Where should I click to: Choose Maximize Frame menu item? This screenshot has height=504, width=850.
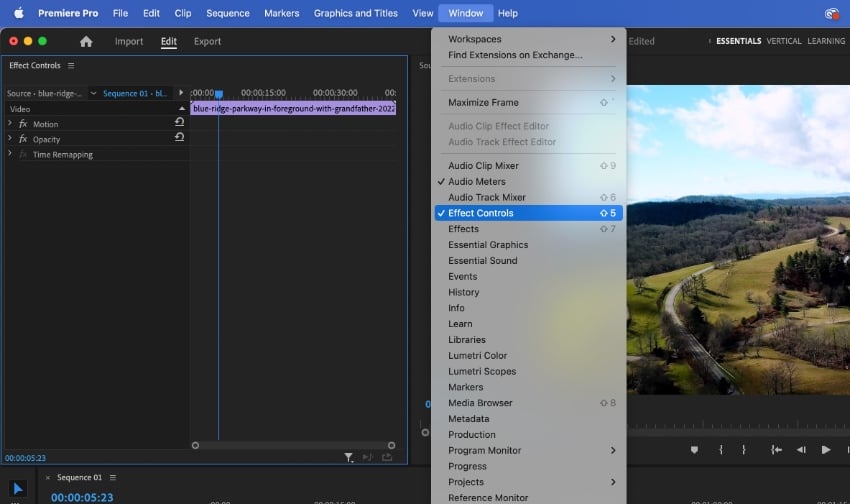[529, 102]
